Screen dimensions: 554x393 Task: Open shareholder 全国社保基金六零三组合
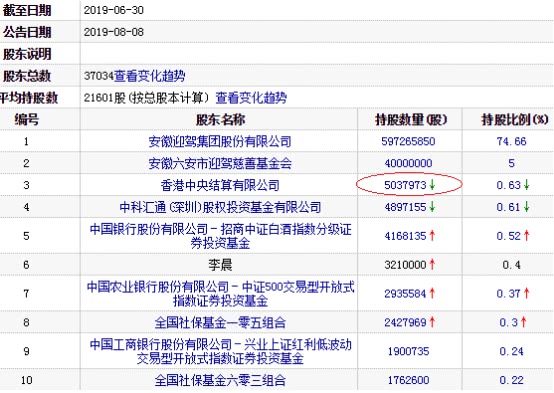tap(220, 380)
